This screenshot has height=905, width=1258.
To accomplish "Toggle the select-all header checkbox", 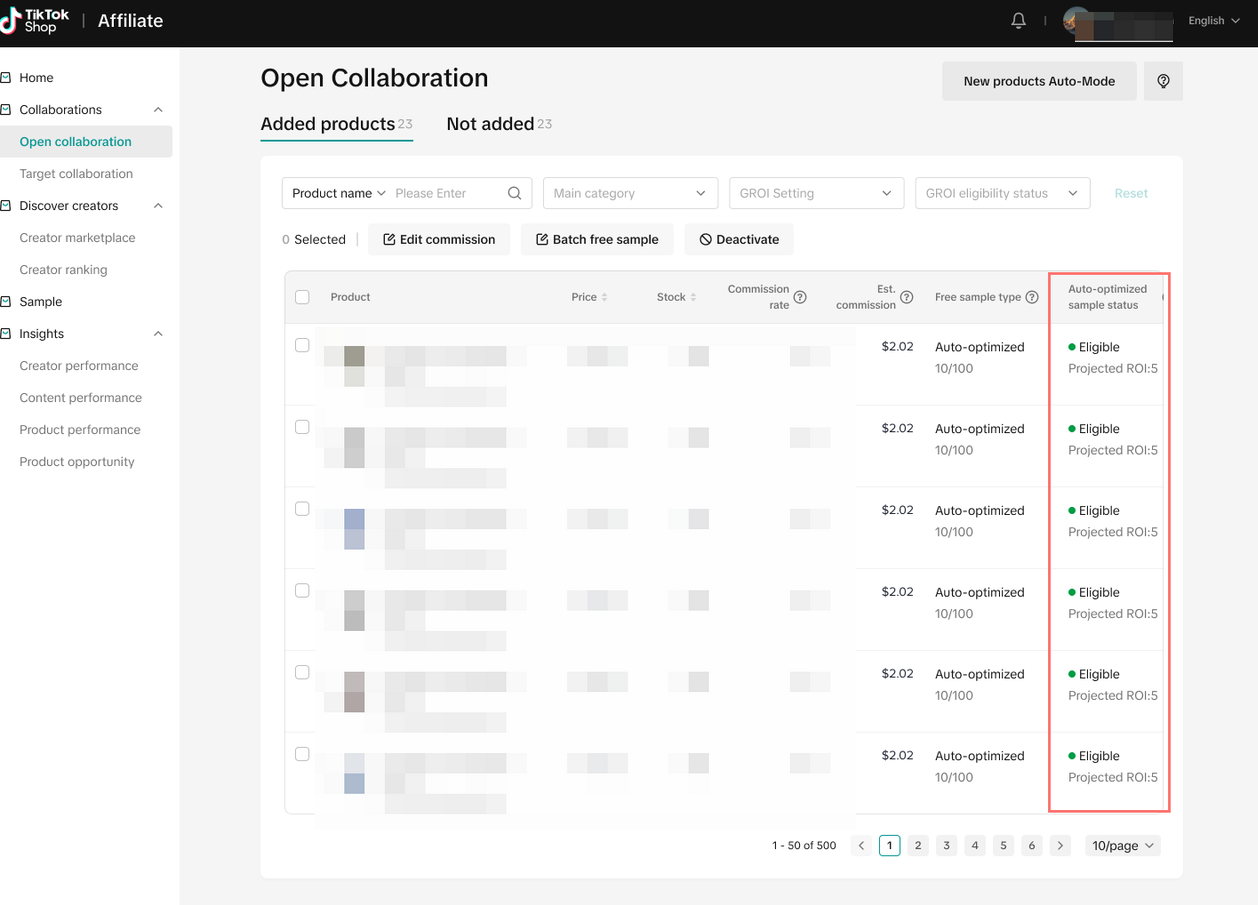I will [302, 297].
